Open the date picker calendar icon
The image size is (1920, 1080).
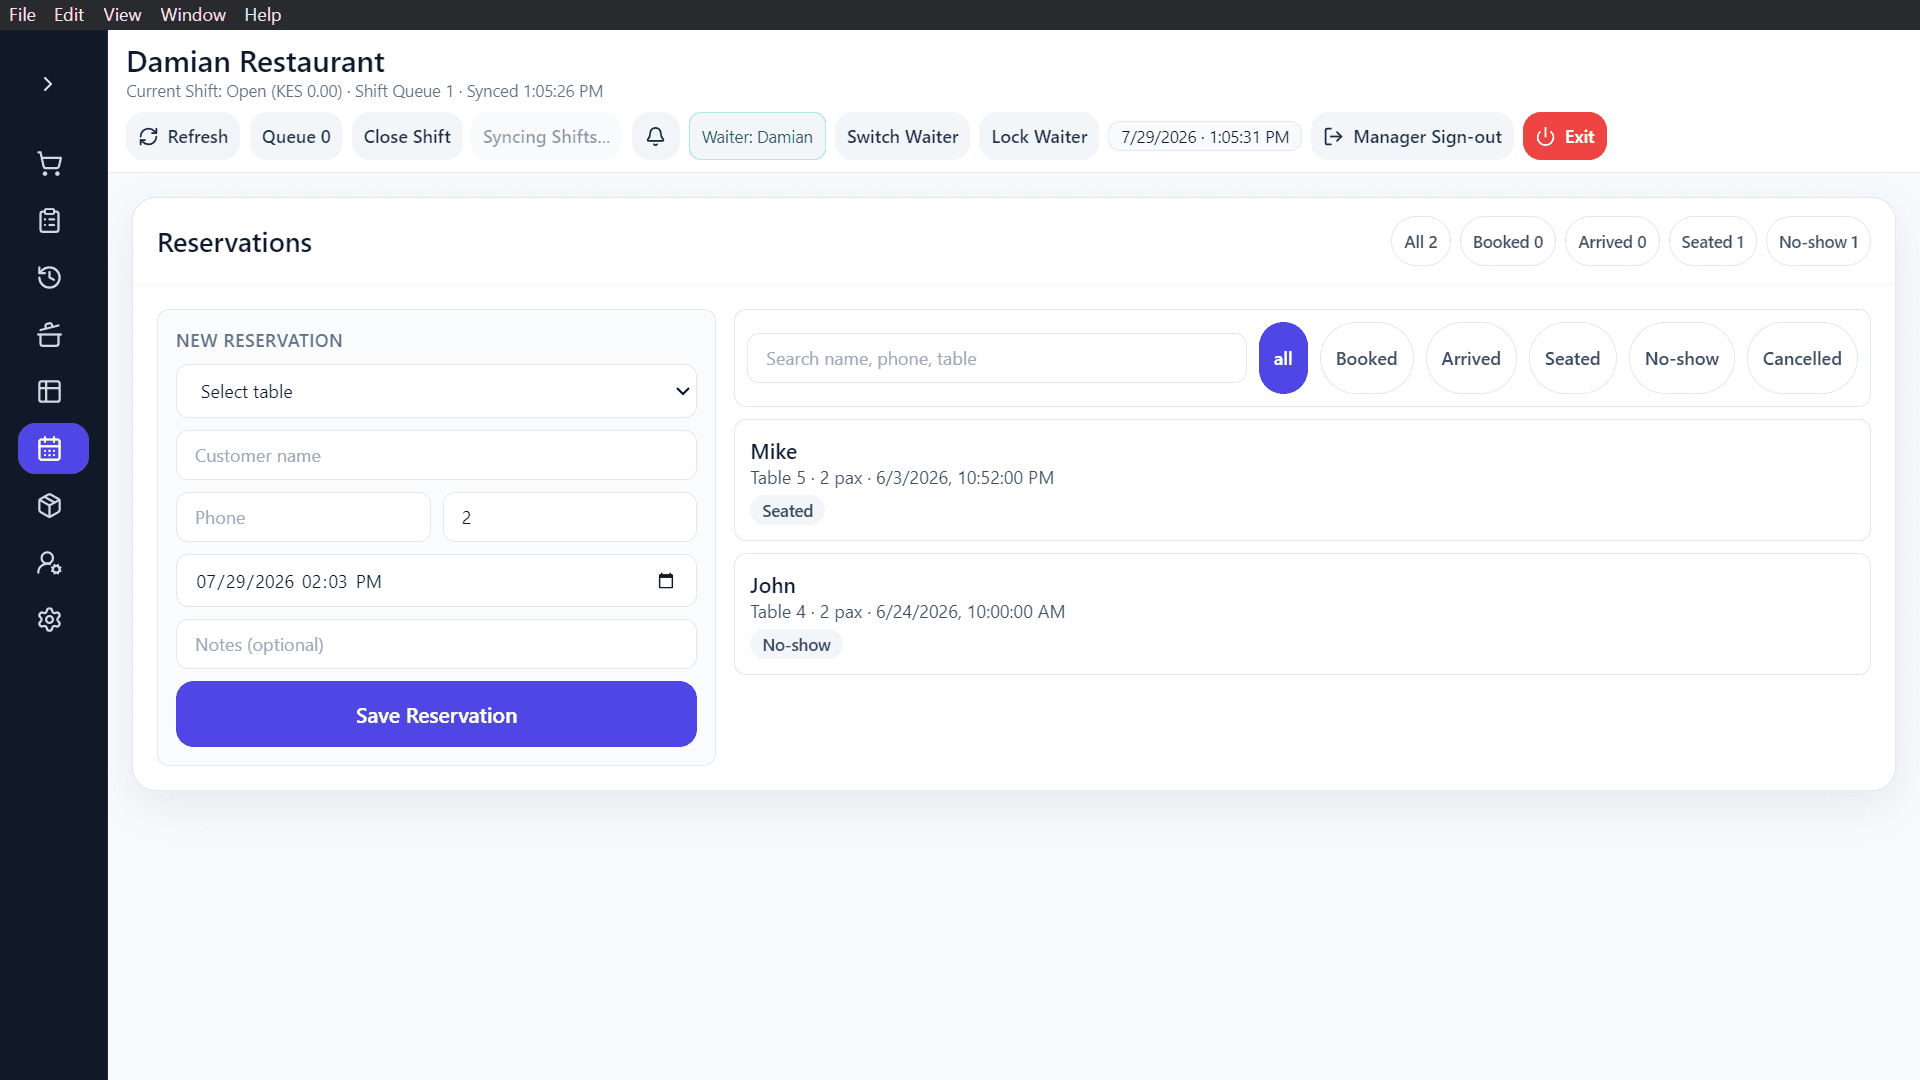point(666,581)
